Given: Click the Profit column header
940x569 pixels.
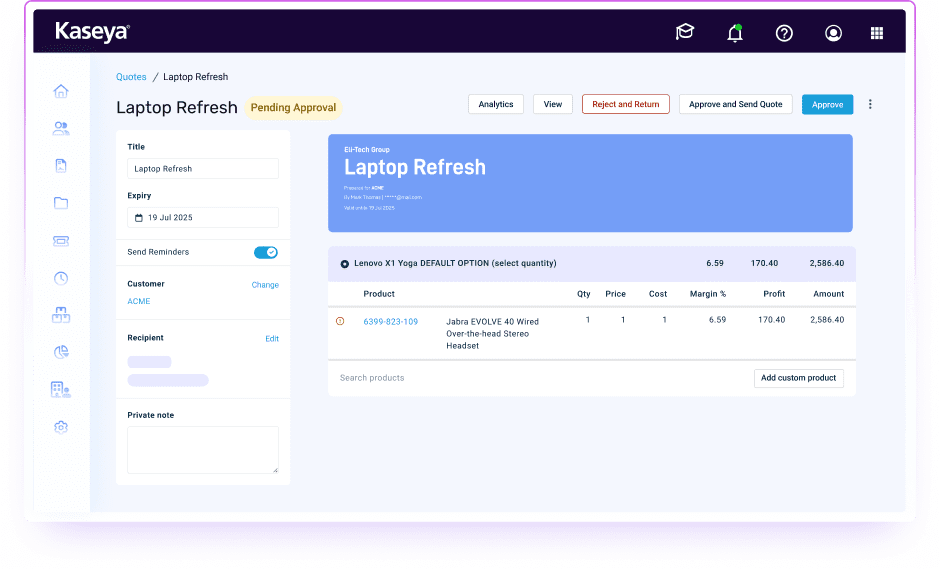Looking at the screenshot, I should click(x=774, y=294).
